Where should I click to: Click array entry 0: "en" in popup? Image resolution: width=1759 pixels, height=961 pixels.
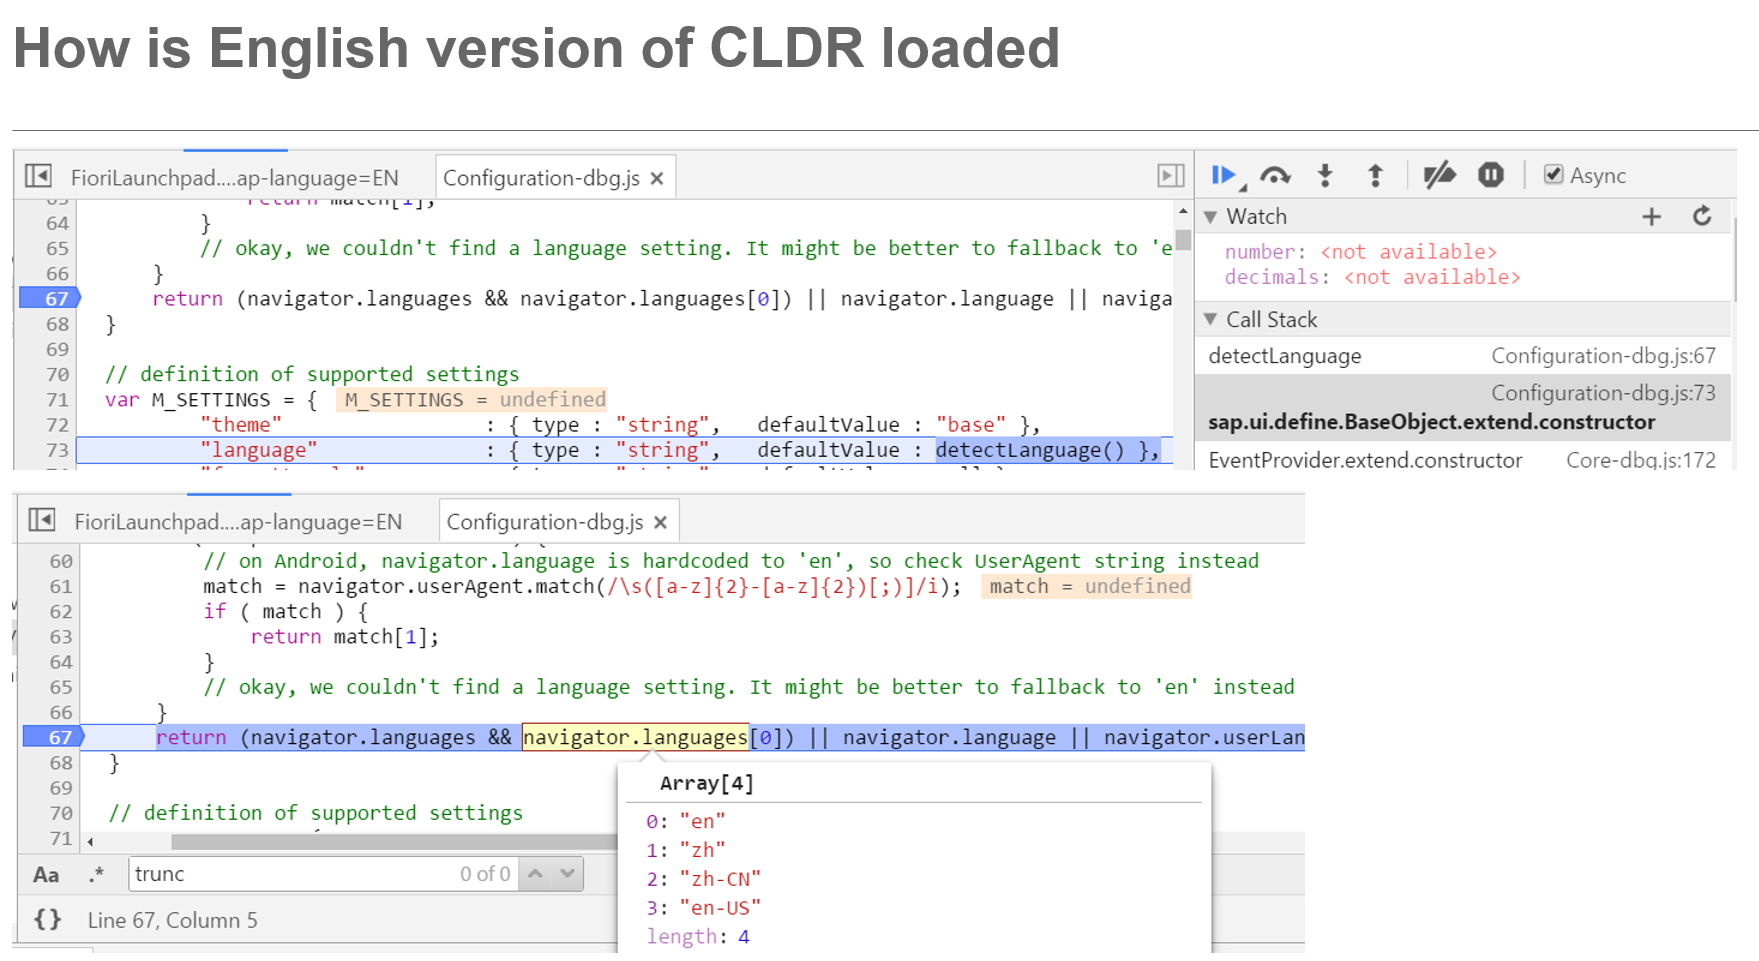[686, 821]
